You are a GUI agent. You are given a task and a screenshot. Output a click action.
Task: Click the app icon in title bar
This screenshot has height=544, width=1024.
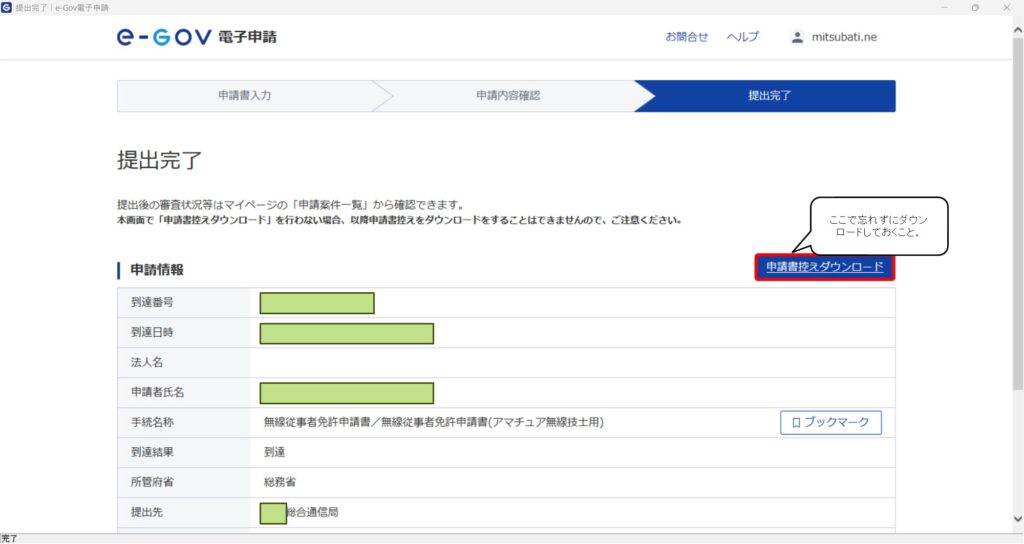6,7
